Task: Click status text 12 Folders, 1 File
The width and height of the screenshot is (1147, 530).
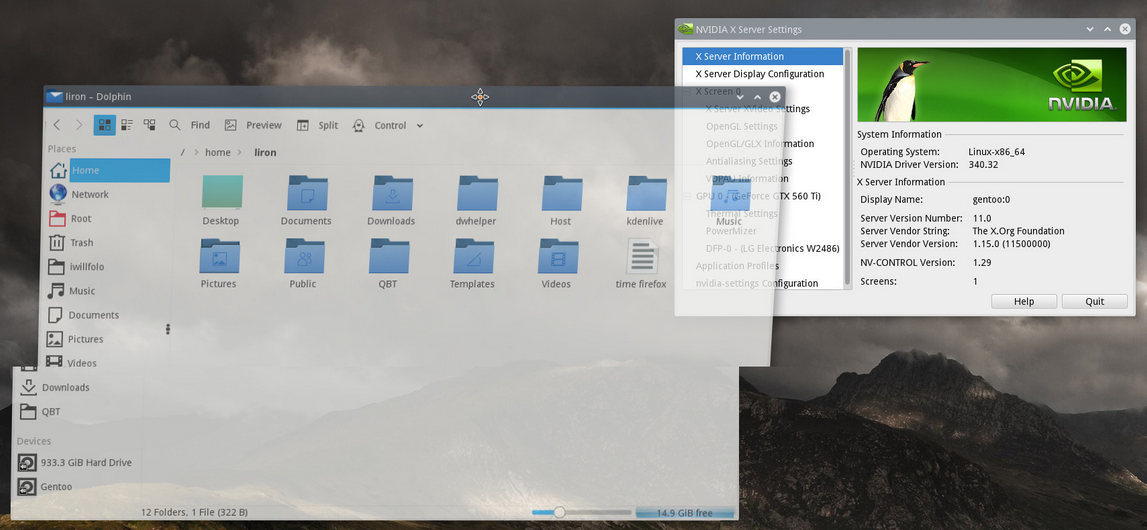Action: (194, 512)
